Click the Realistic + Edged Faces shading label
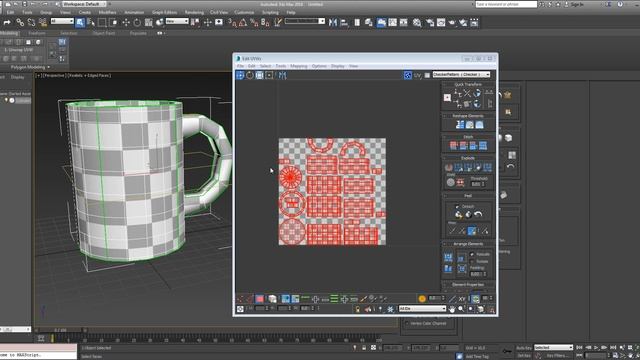This screenshot has height=360, width=640. pos(89,76)
